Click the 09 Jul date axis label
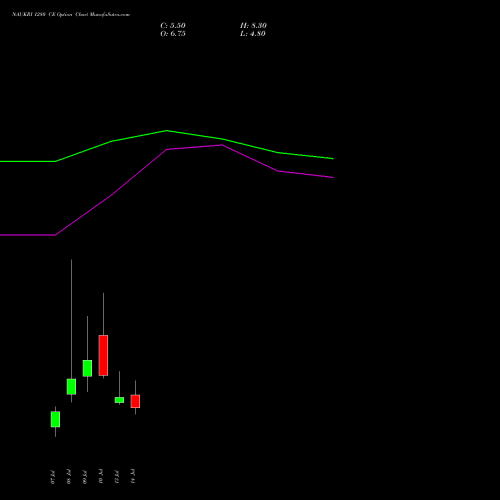Image resolution: width=500 pixels, height=500 pixels. click(x=85, y=477)
